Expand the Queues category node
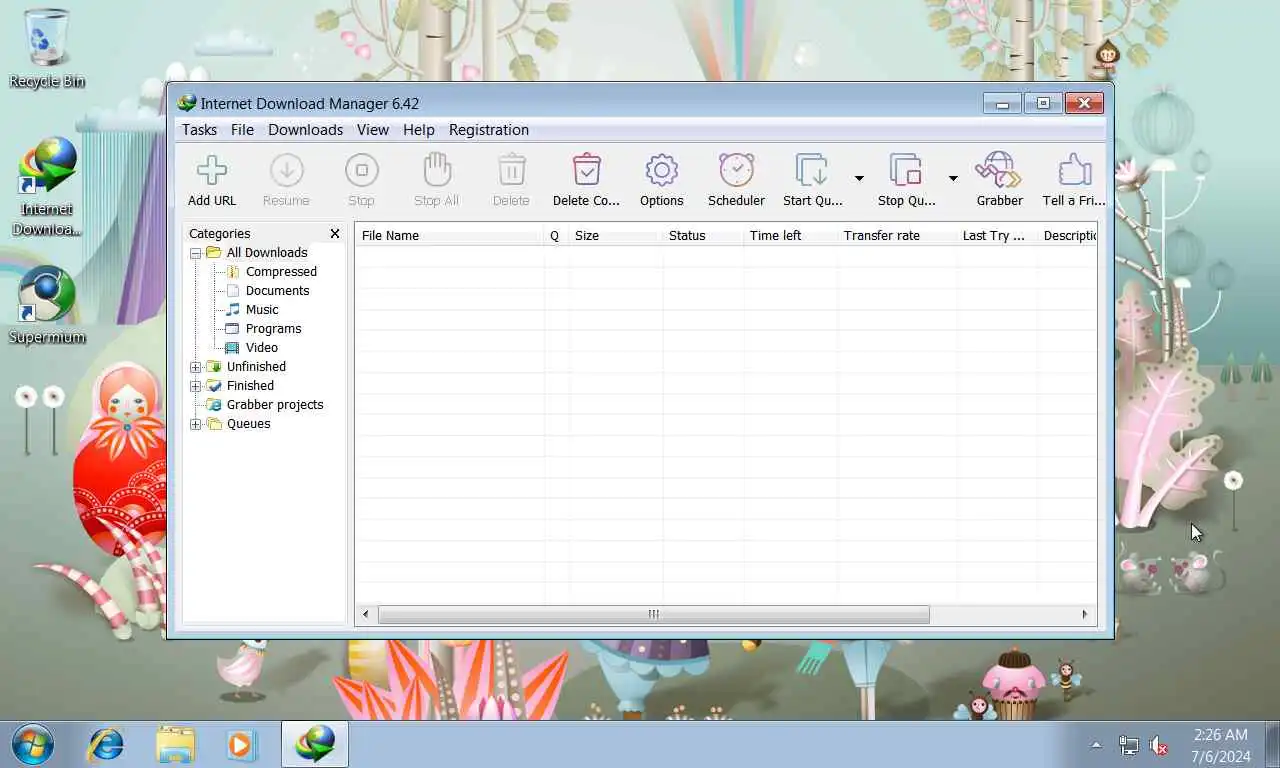 196,424
